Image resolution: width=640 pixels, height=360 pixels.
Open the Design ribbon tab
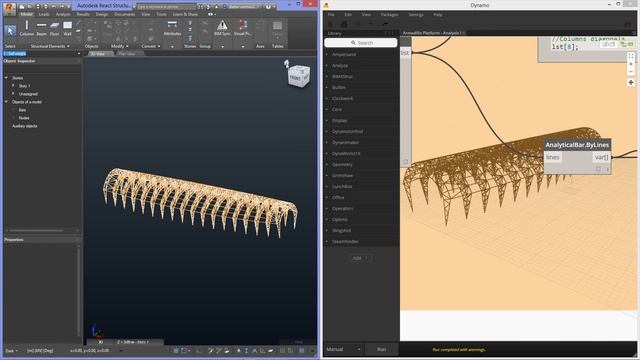click(102, 14)
